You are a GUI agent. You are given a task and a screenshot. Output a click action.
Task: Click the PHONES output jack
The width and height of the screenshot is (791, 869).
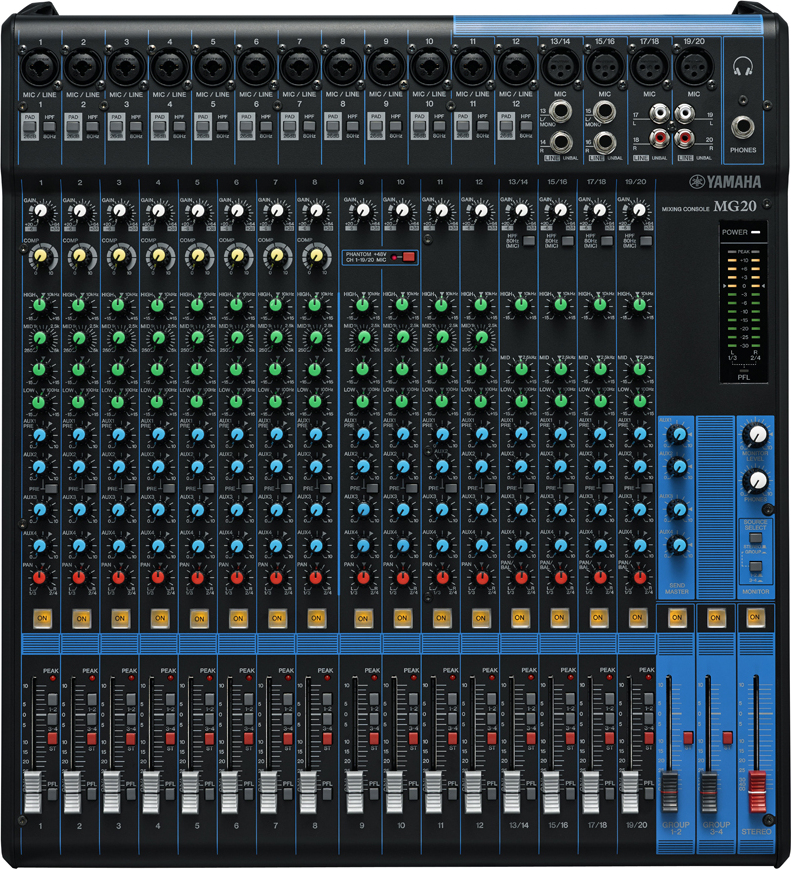(742, 127)
